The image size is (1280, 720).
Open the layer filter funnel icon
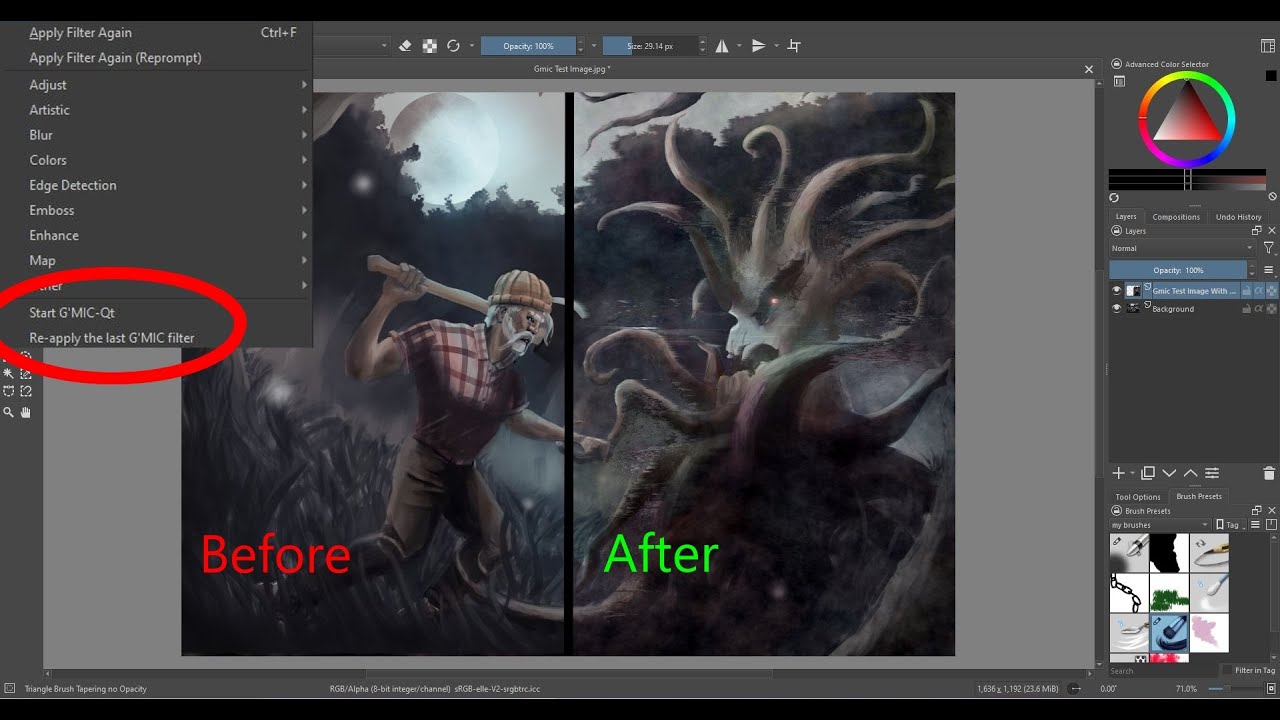(1268, 248)
